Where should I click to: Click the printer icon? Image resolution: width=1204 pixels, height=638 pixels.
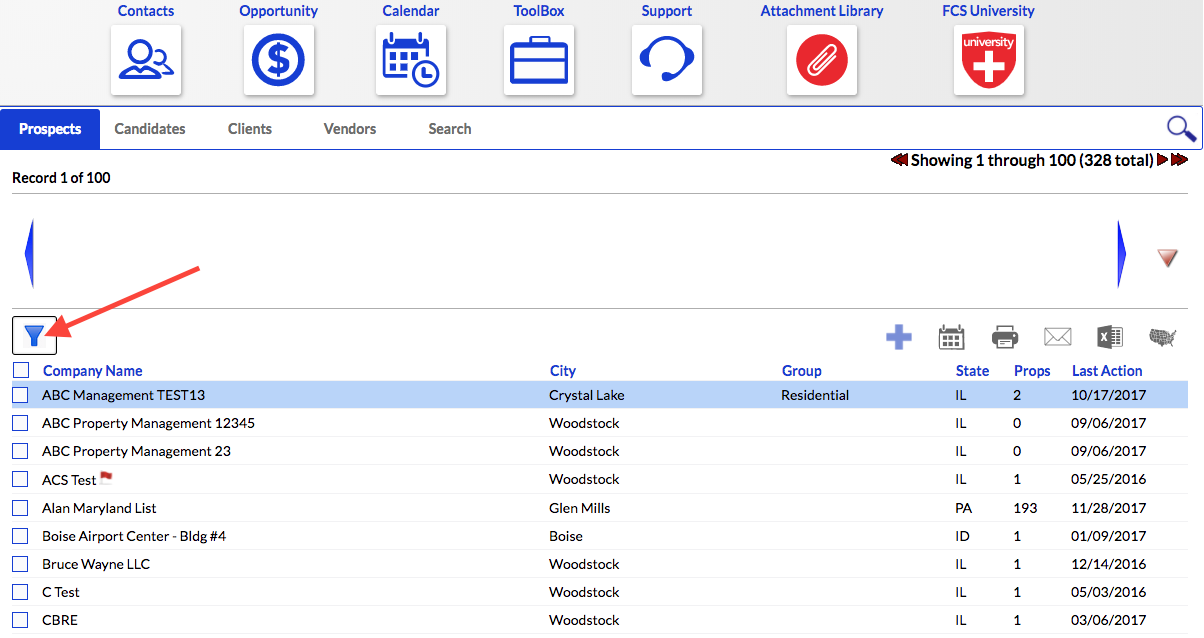pos(1005,337)
